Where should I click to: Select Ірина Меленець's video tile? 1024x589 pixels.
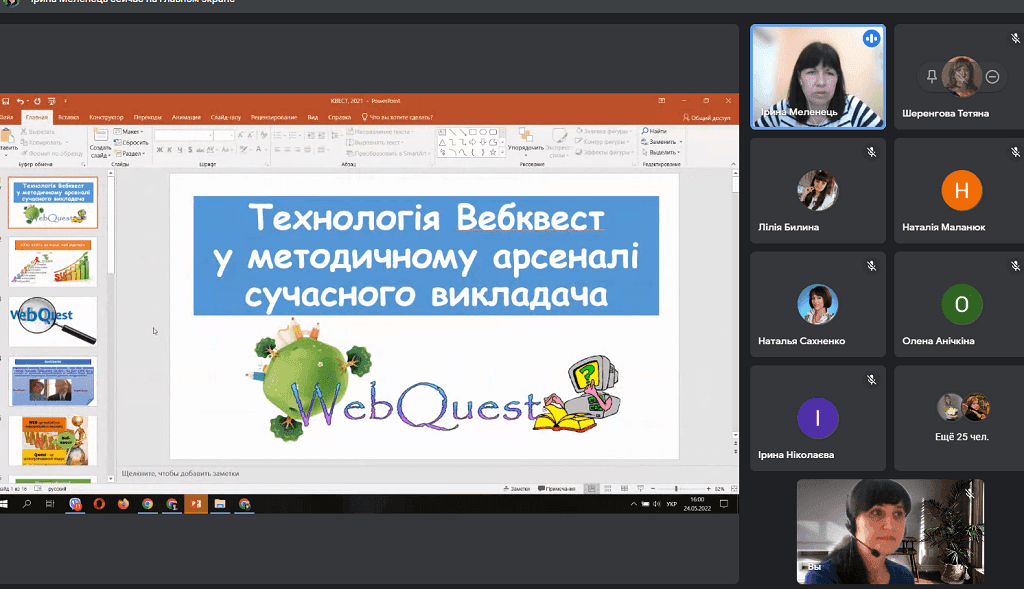[x=818, y=76]
